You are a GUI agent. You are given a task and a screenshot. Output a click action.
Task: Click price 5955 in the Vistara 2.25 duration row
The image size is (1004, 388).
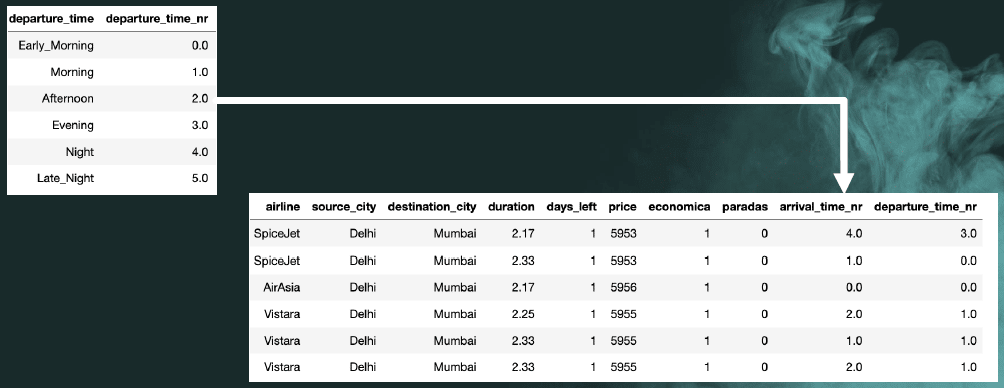(x=624, y=314)
